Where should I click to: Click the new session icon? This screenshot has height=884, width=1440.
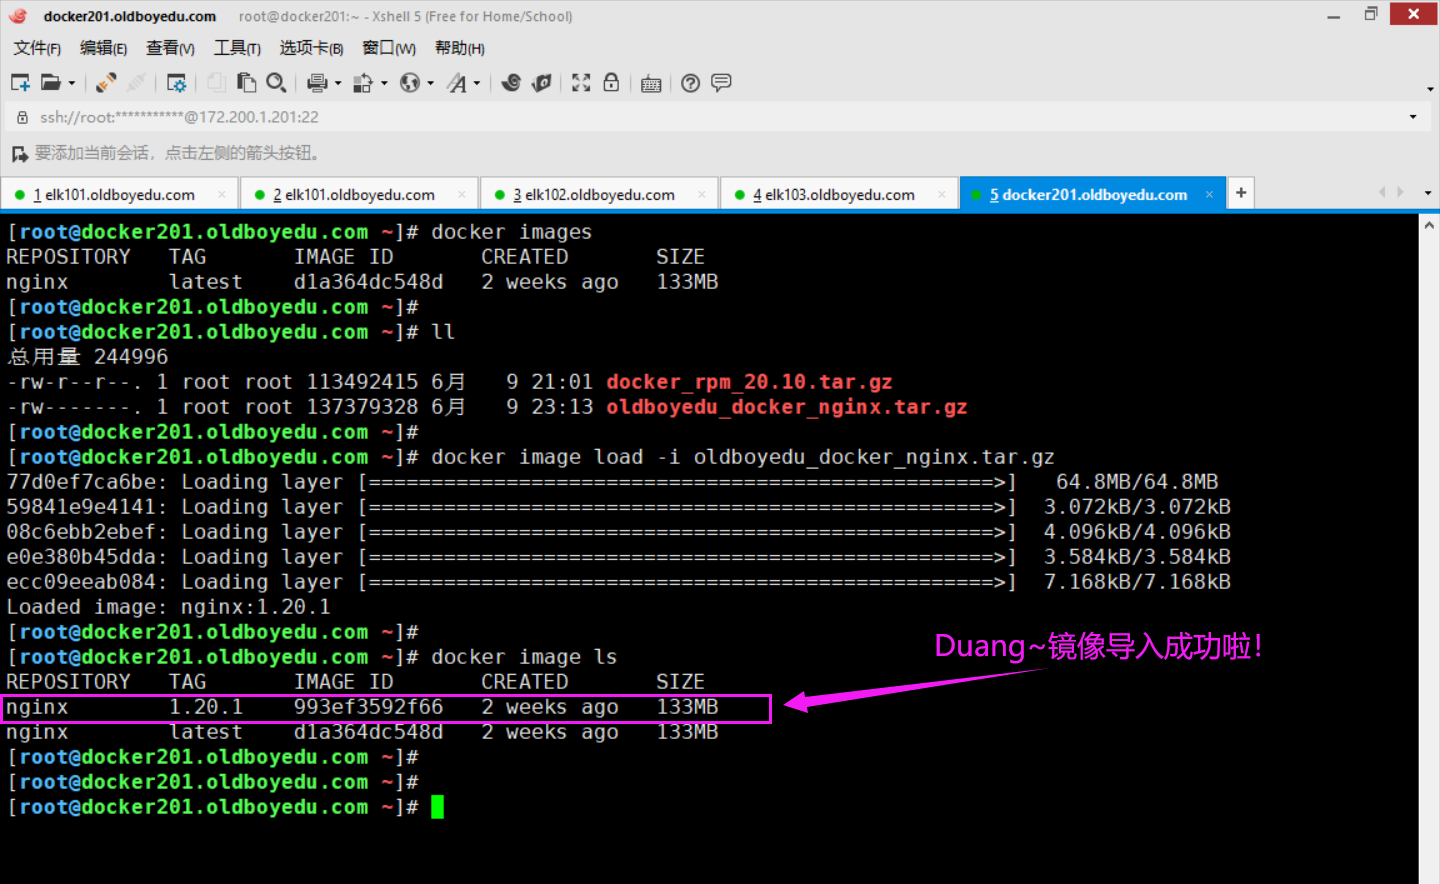[x=20, y=83]
